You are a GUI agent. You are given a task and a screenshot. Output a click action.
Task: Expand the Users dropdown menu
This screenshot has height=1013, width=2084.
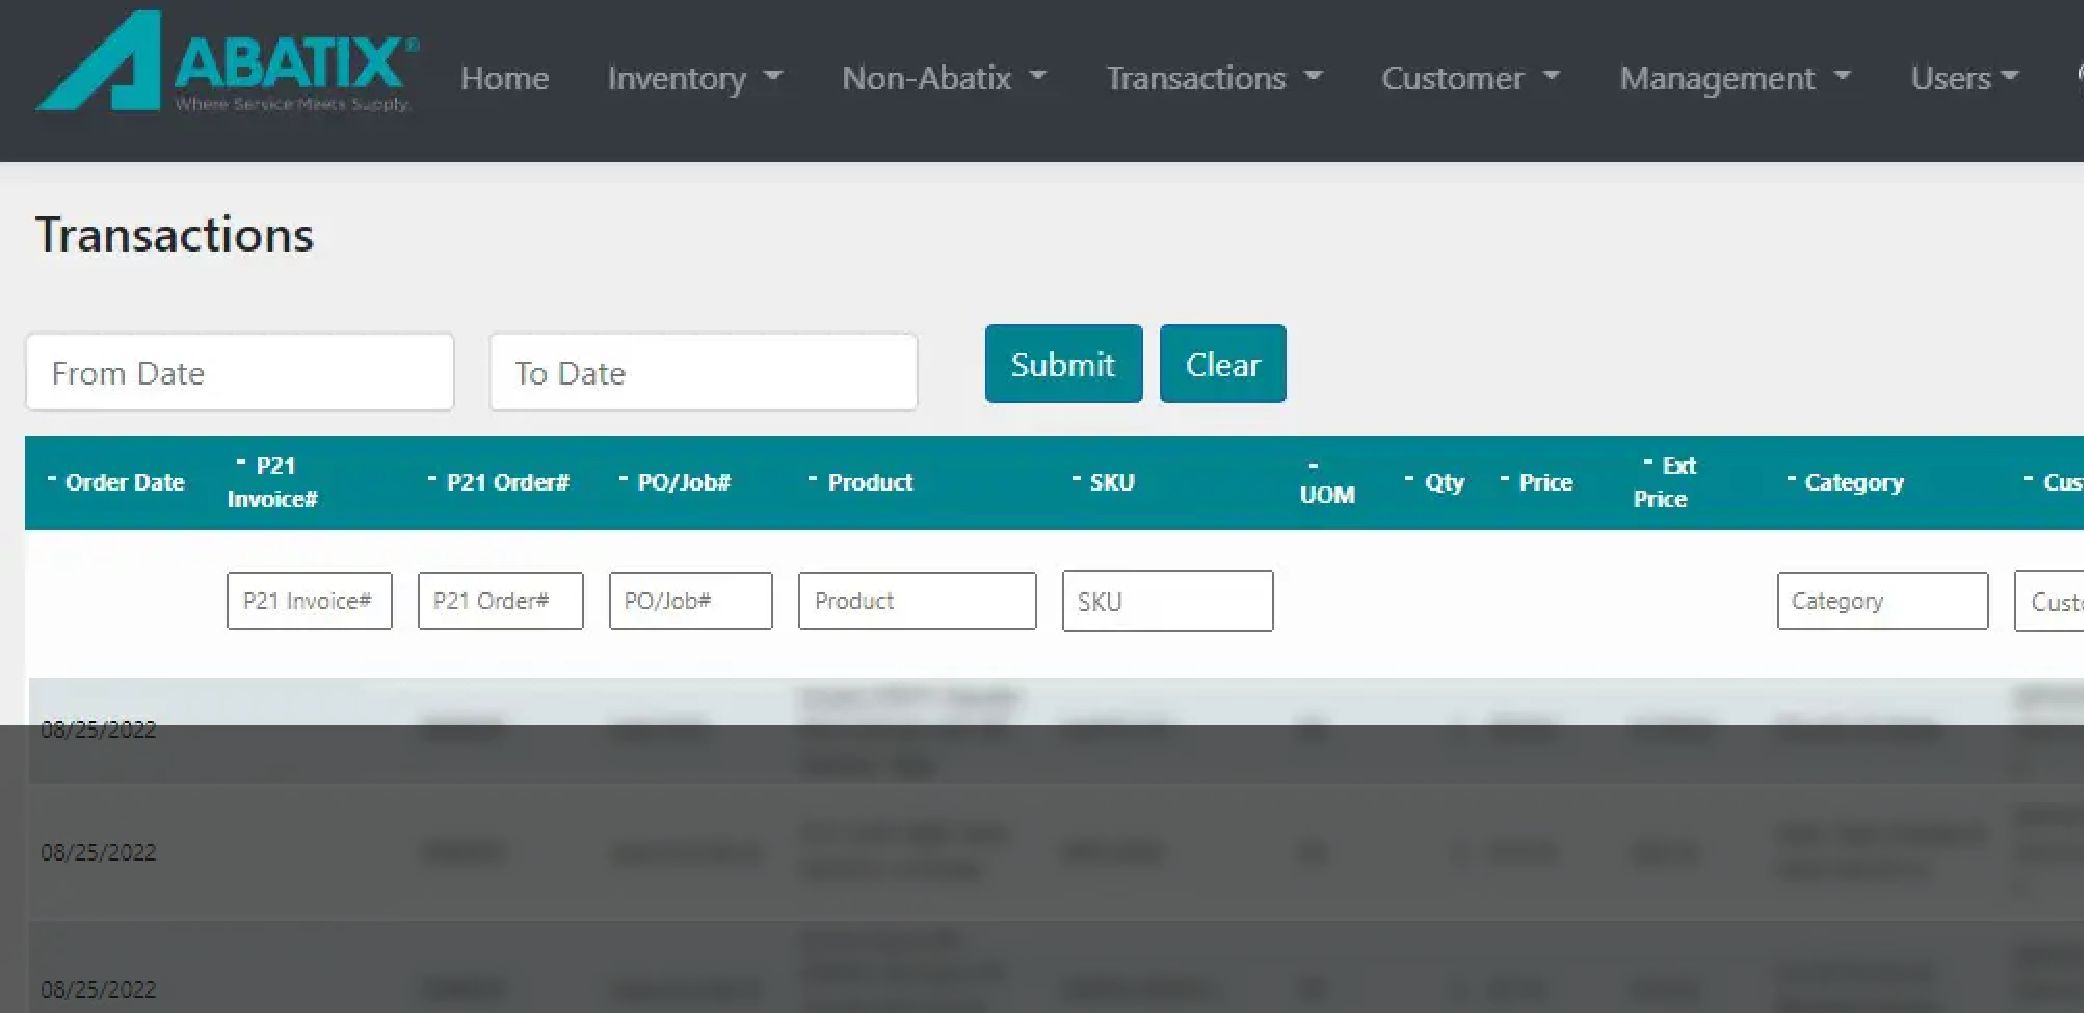[1963, 78]
